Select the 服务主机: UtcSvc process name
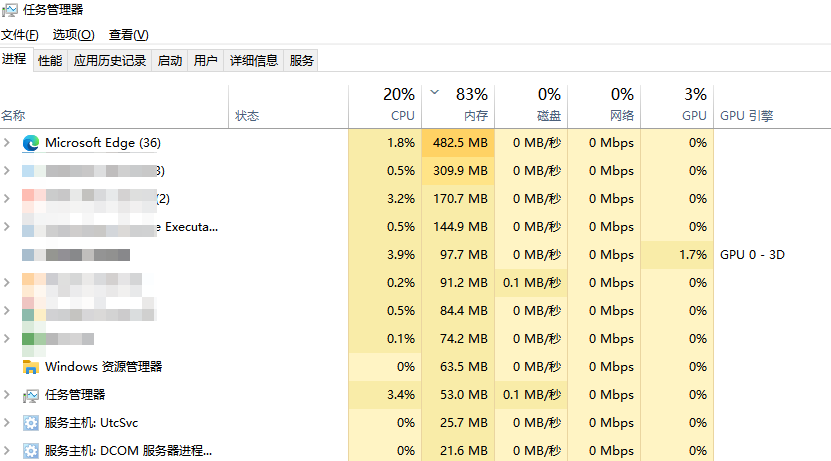831x461 pixels. 91,423
